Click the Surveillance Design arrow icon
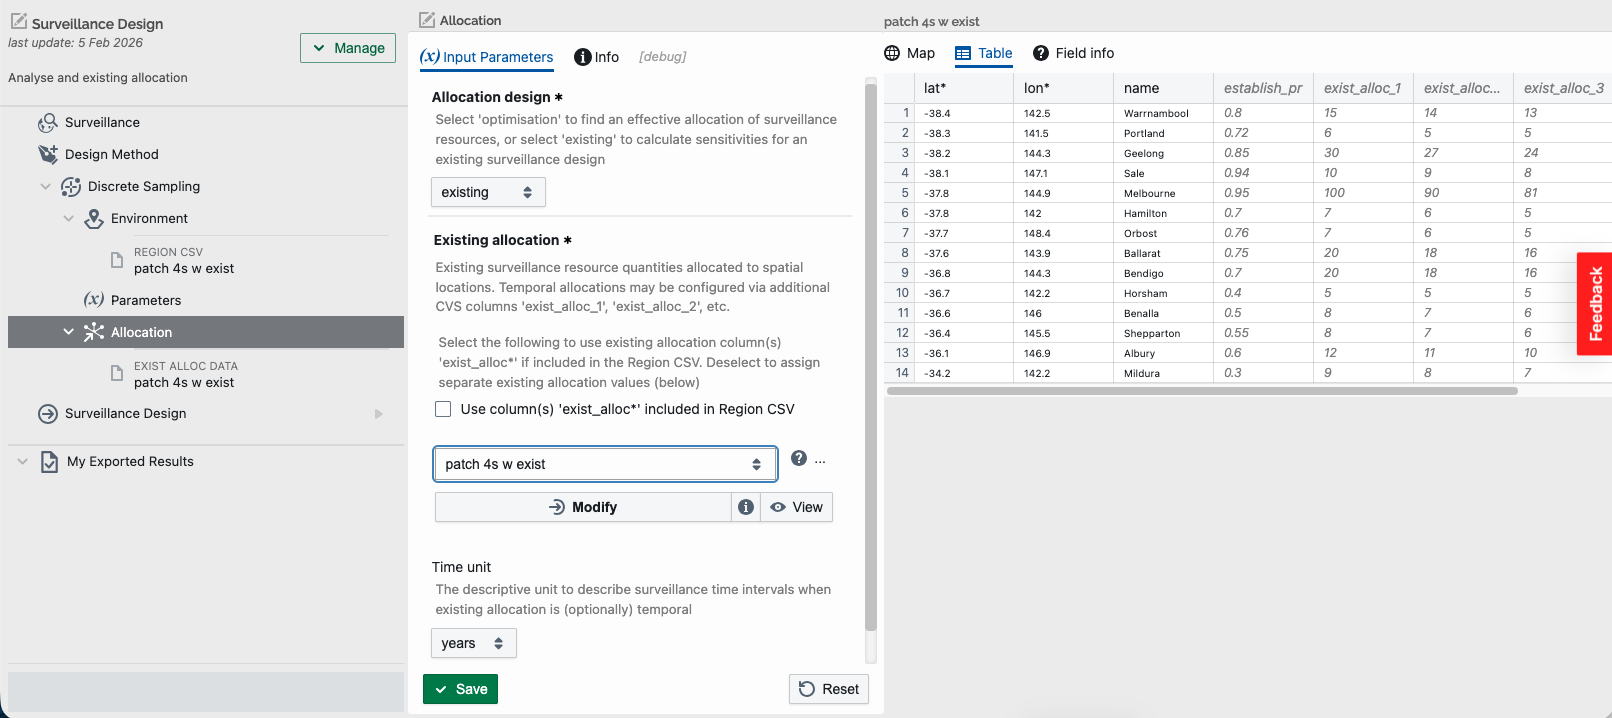The height and width of the screenshot is (718, 1612). (x=47, y=414)
